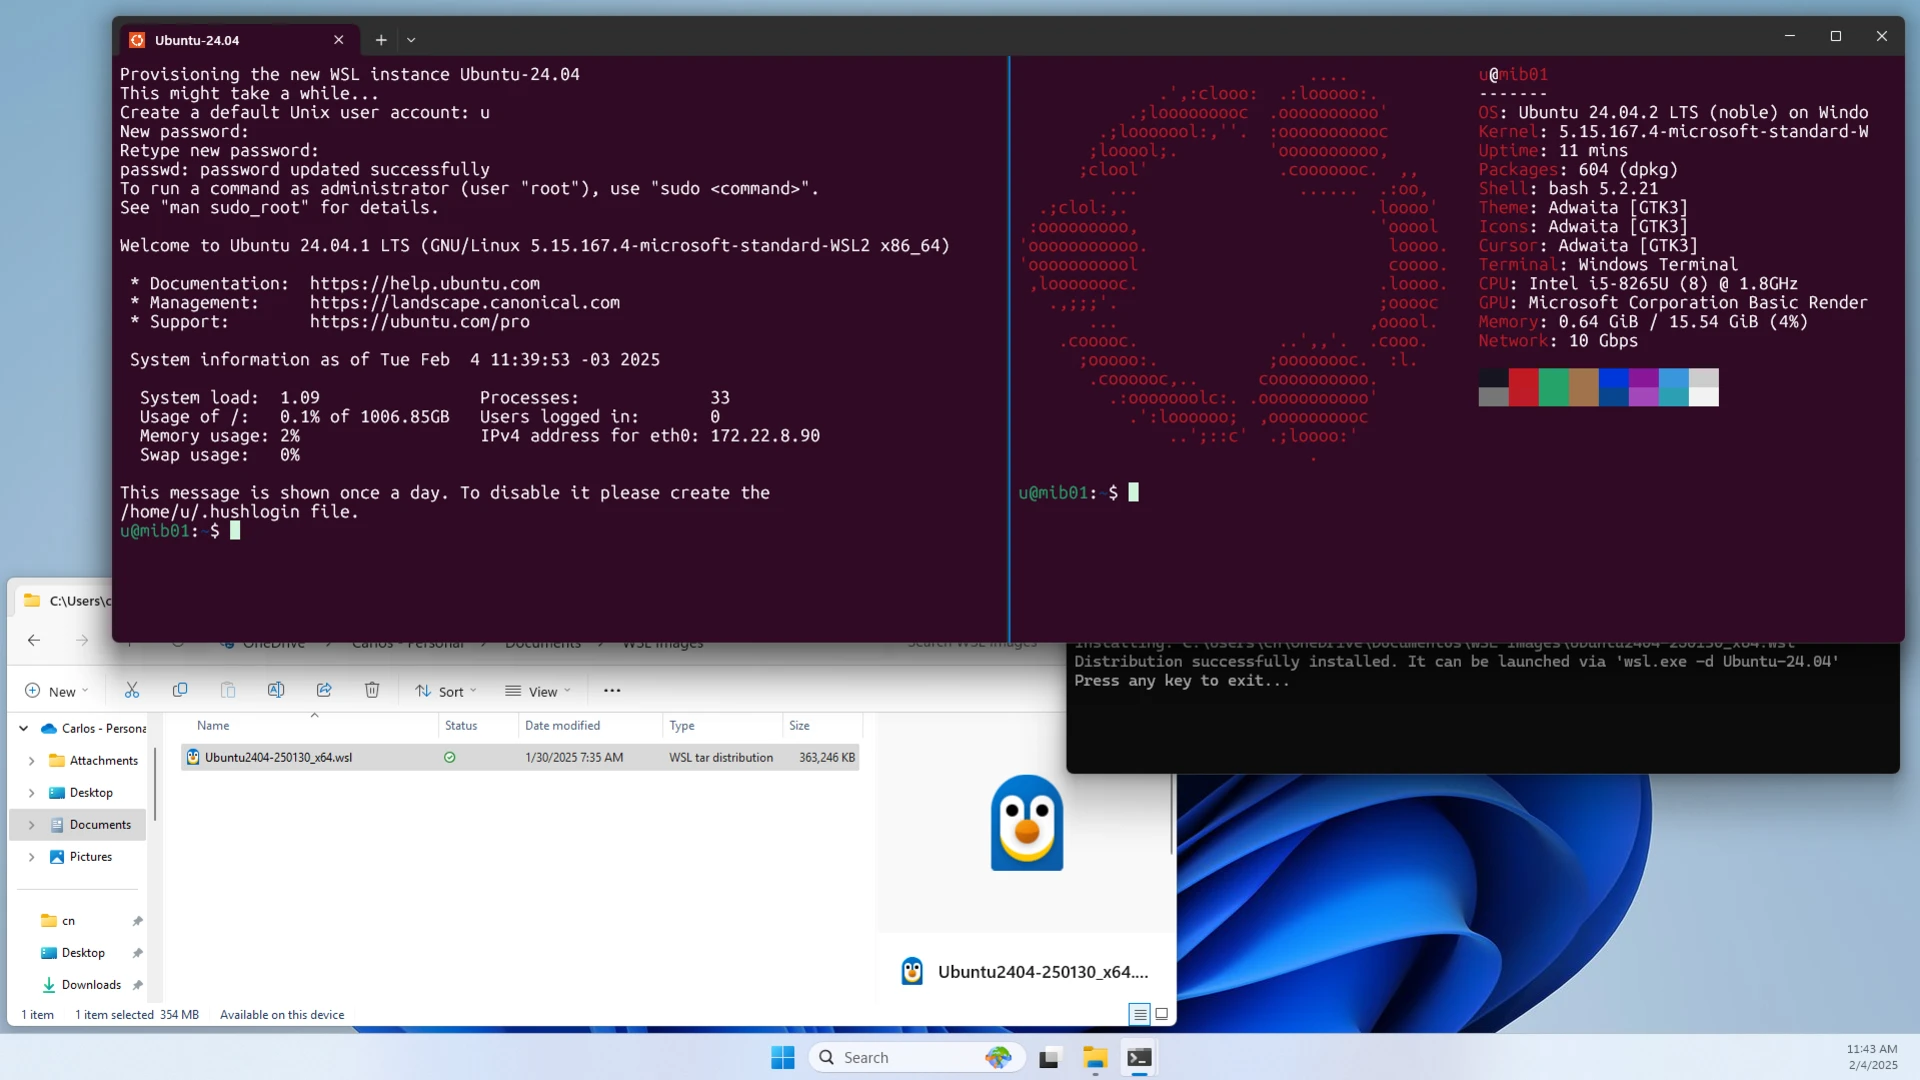Toggle the pin on the cn folder
Screen dimensions: 1920x1080
click(x=138, y=920)
